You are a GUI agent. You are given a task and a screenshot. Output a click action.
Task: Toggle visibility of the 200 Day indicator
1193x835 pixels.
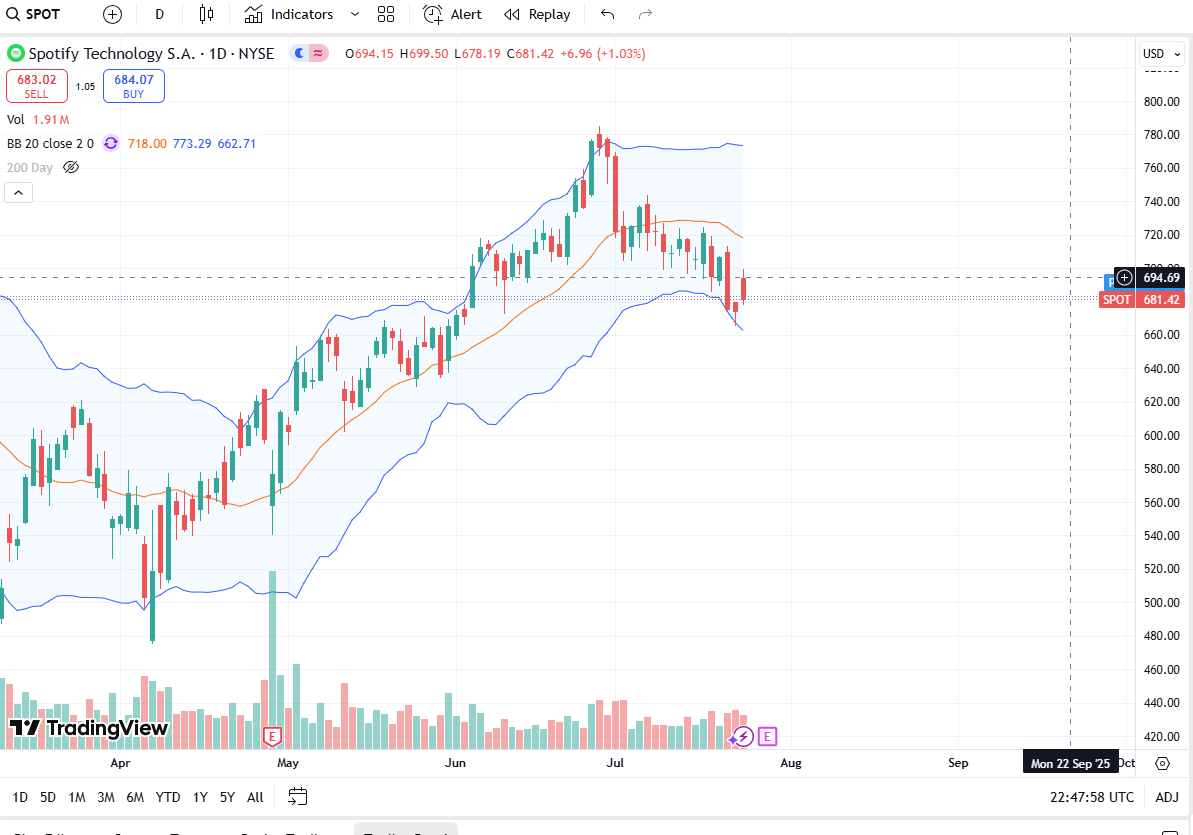(71, 167)
